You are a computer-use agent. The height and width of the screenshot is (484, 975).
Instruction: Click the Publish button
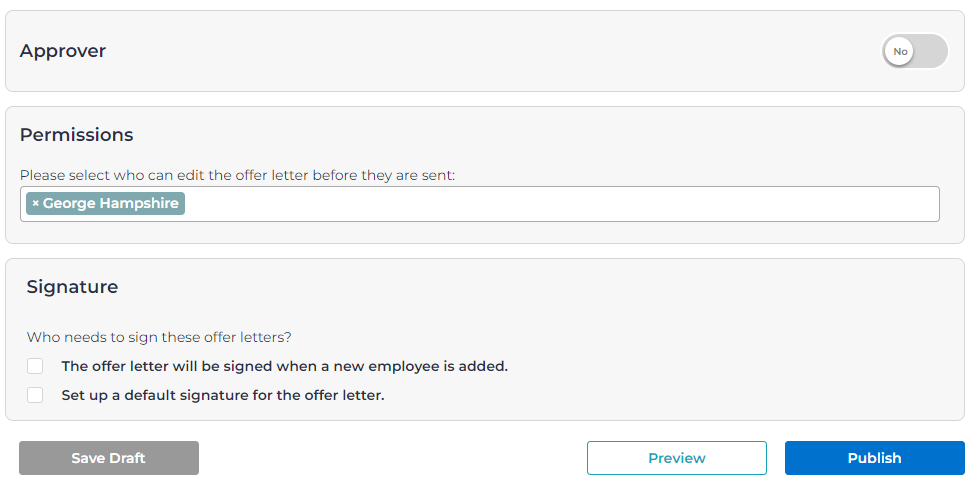click(874, 458)
